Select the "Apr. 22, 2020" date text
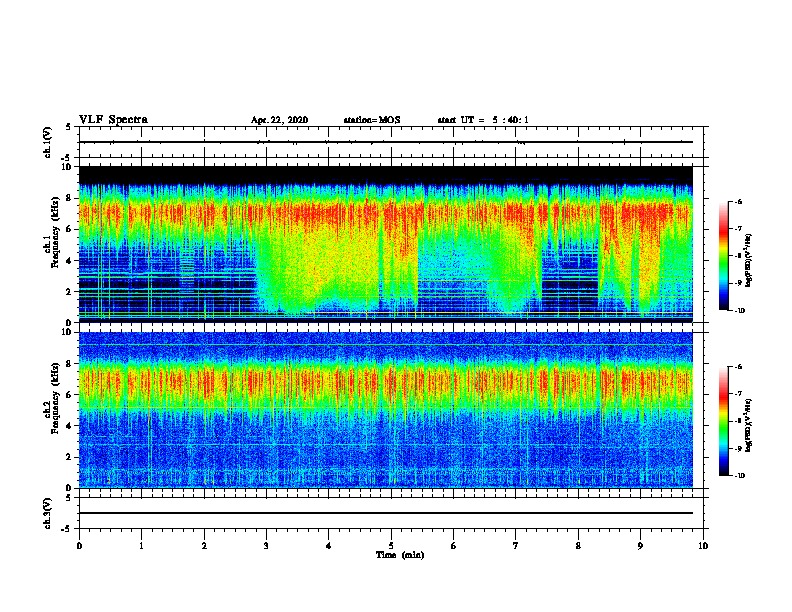 [x=279, y=120]
